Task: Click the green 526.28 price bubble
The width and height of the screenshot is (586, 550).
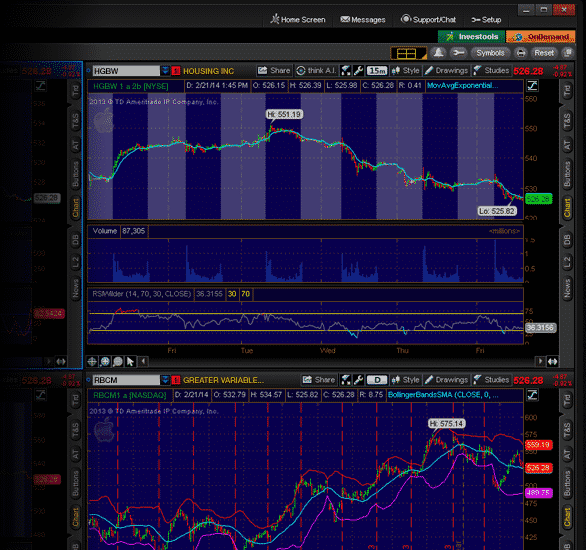Action: (x=539, y=199)
